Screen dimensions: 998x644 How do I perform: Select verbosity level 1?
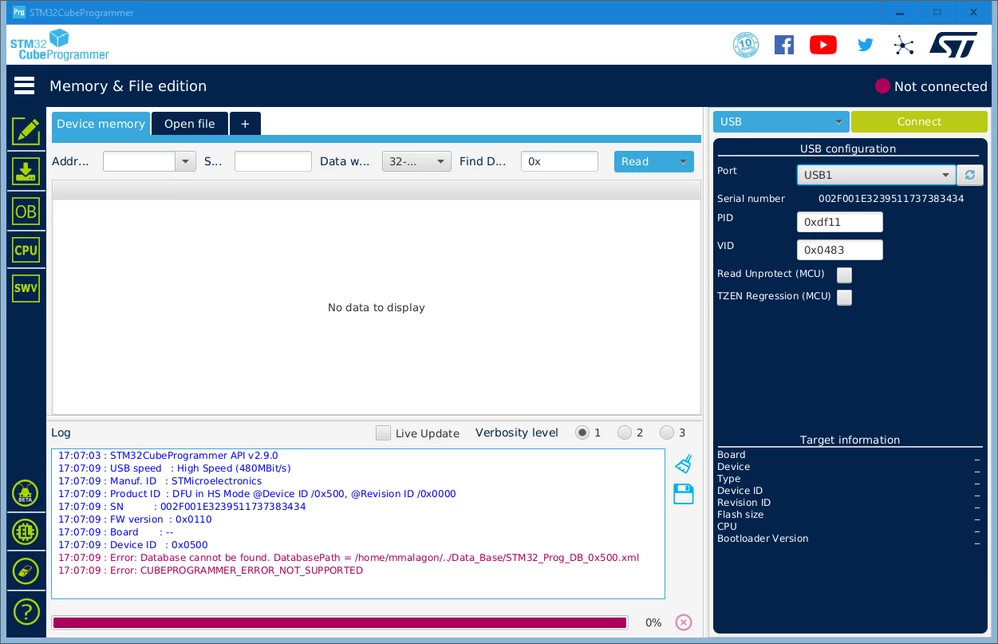pos(582,433)
